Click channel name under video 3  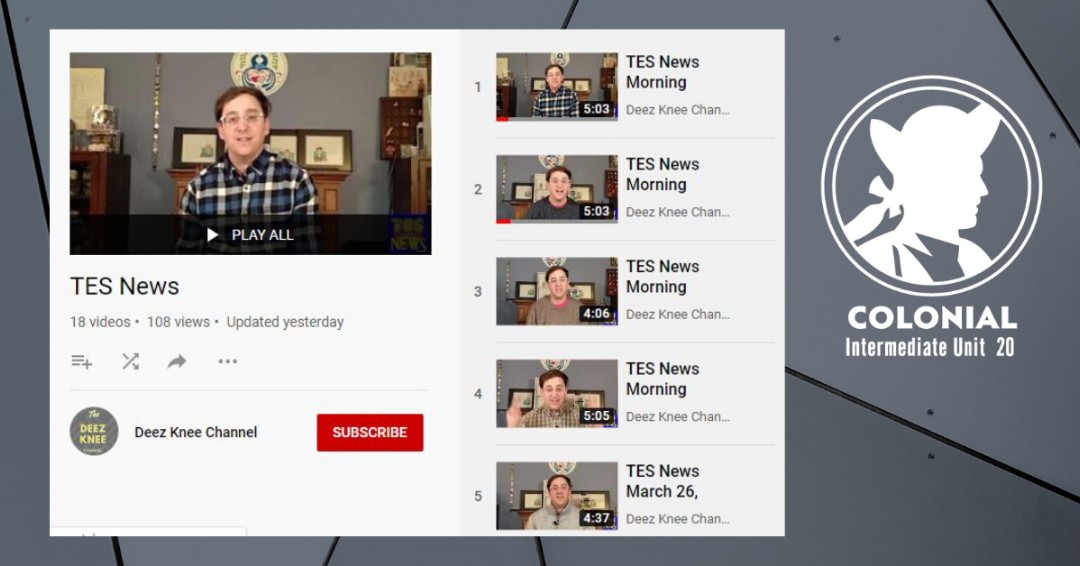678,314
